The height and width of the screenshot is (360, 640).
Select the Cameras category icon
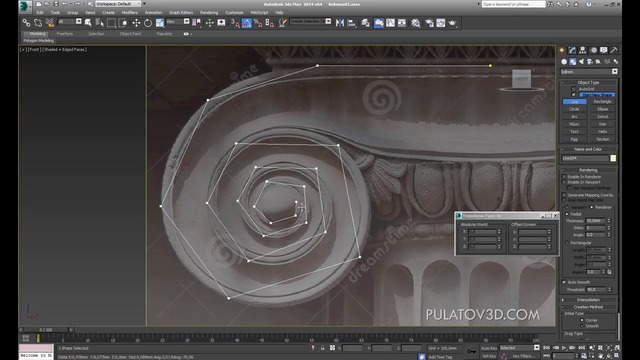590,62
